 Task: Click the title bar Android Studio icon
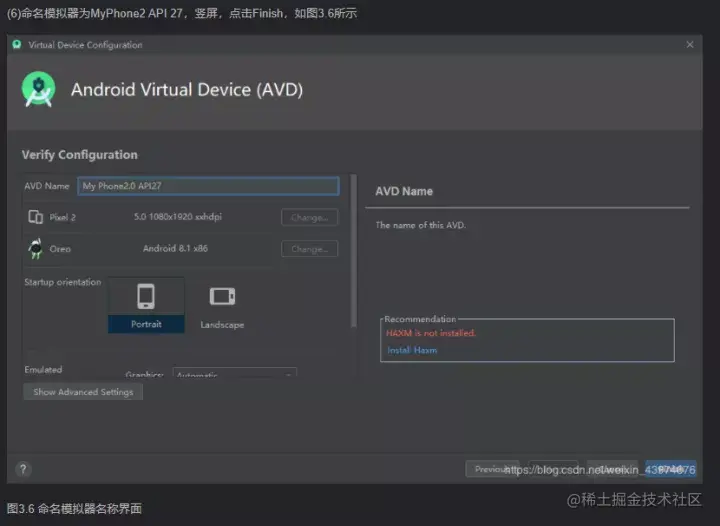[x=17, y=45]
